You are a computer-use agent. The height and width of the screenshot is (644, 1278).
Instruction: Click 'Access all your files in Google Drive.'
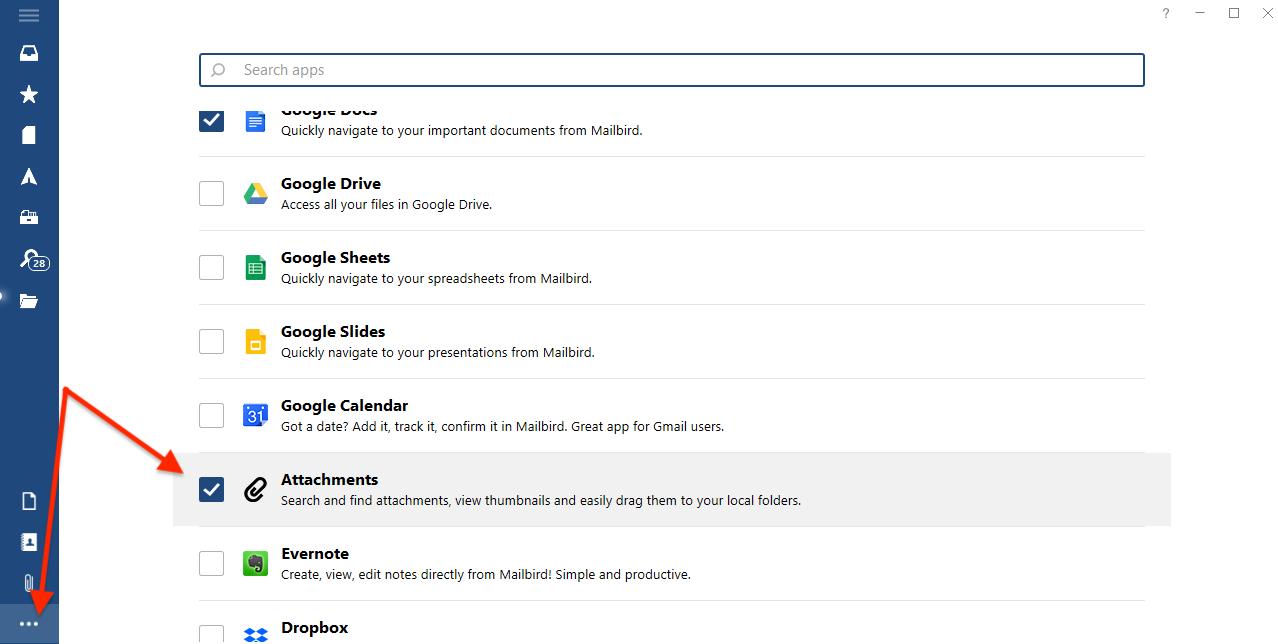386,205
